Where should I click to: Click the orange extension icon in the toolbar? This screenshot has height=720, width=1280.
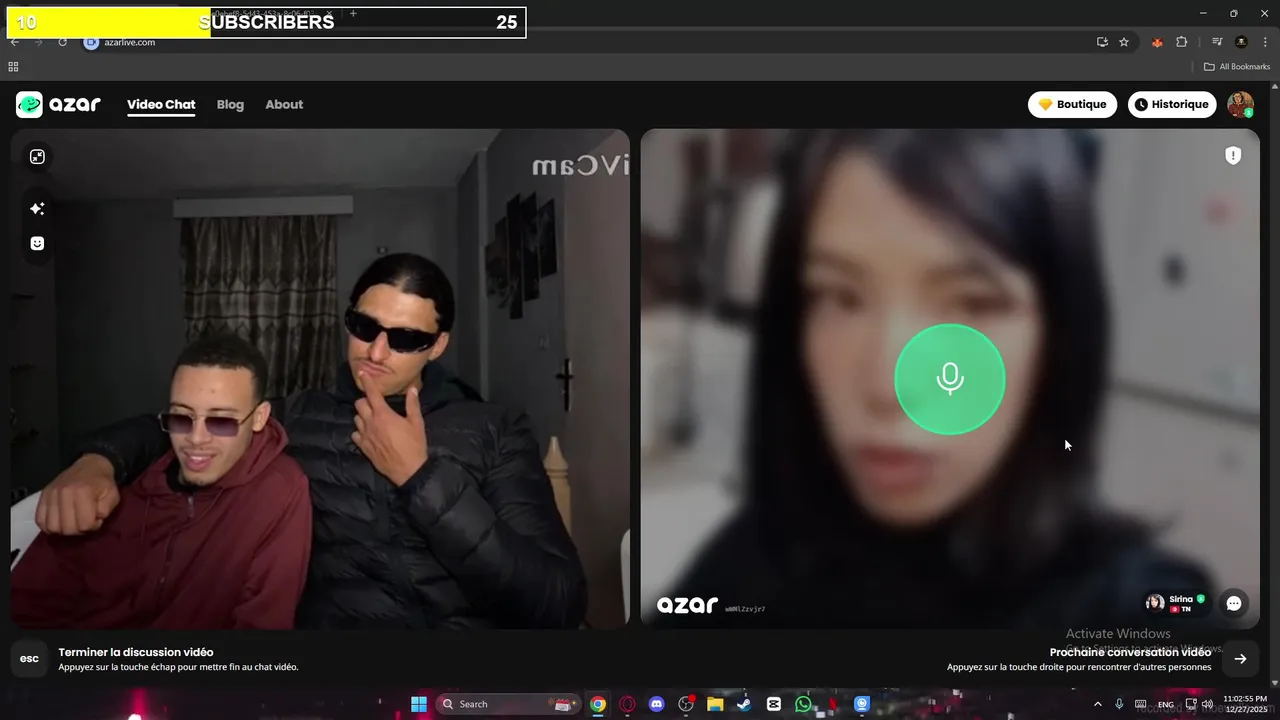(x=1157, y=42)
